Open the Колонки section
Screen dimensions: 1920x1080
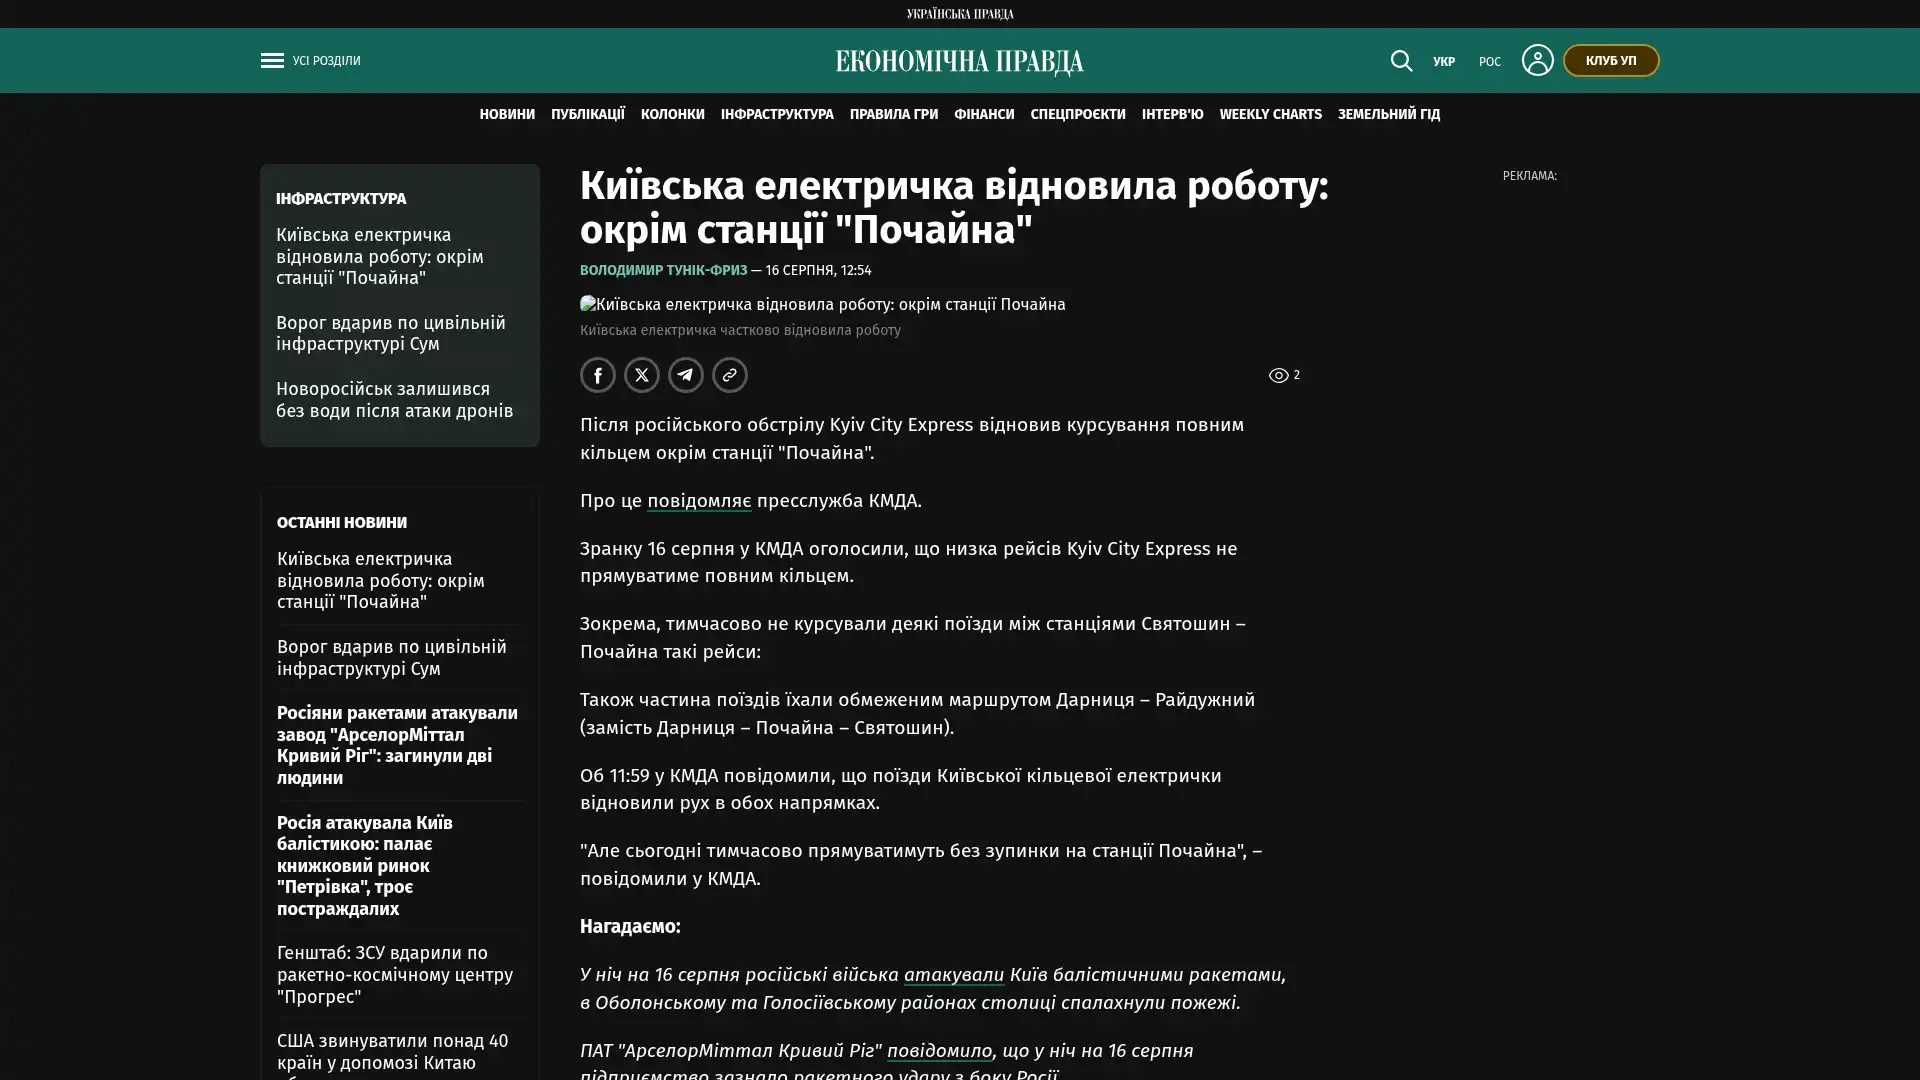tap(673, 114)
